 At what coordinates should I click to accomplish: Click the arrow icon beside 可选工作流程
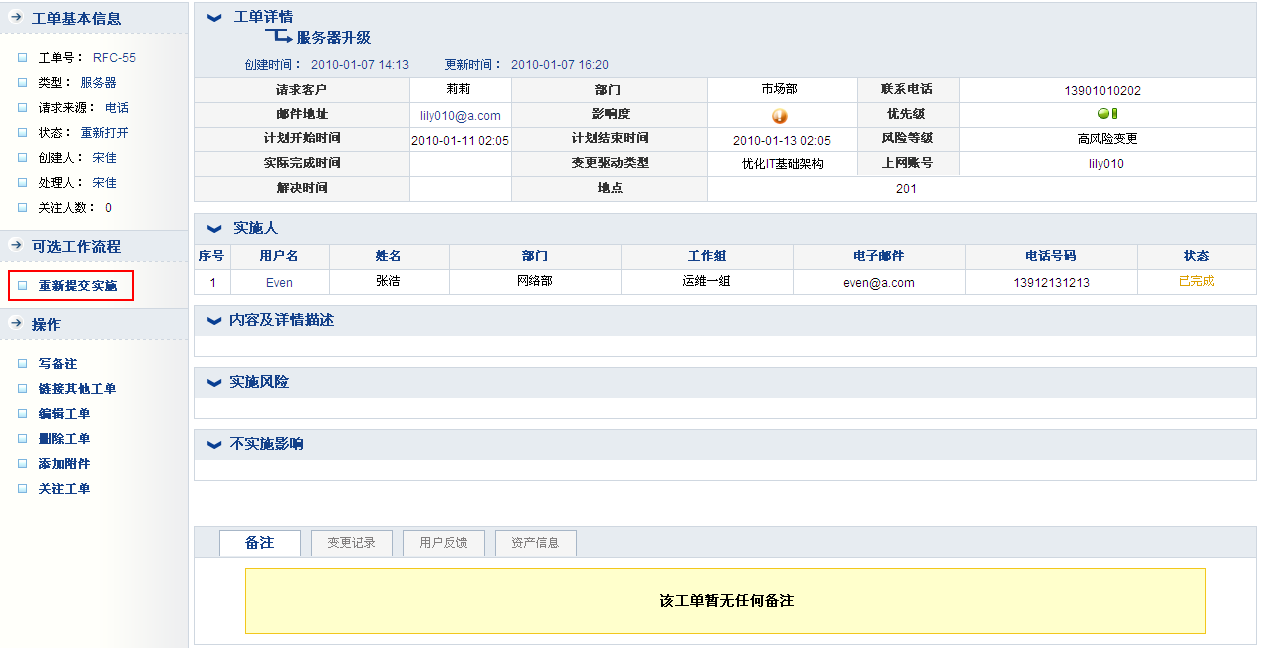(x=16, y=246)
